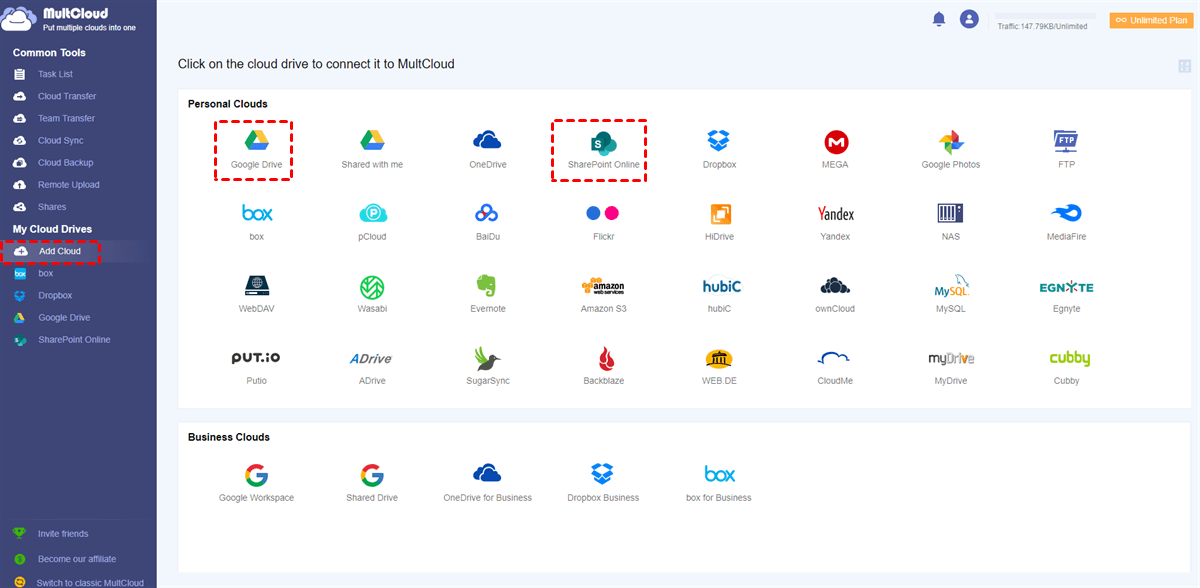This screenshot has width=1200, height=588.
Task: Connect the Google Drive personal cloud
Action: click(256, 141)
